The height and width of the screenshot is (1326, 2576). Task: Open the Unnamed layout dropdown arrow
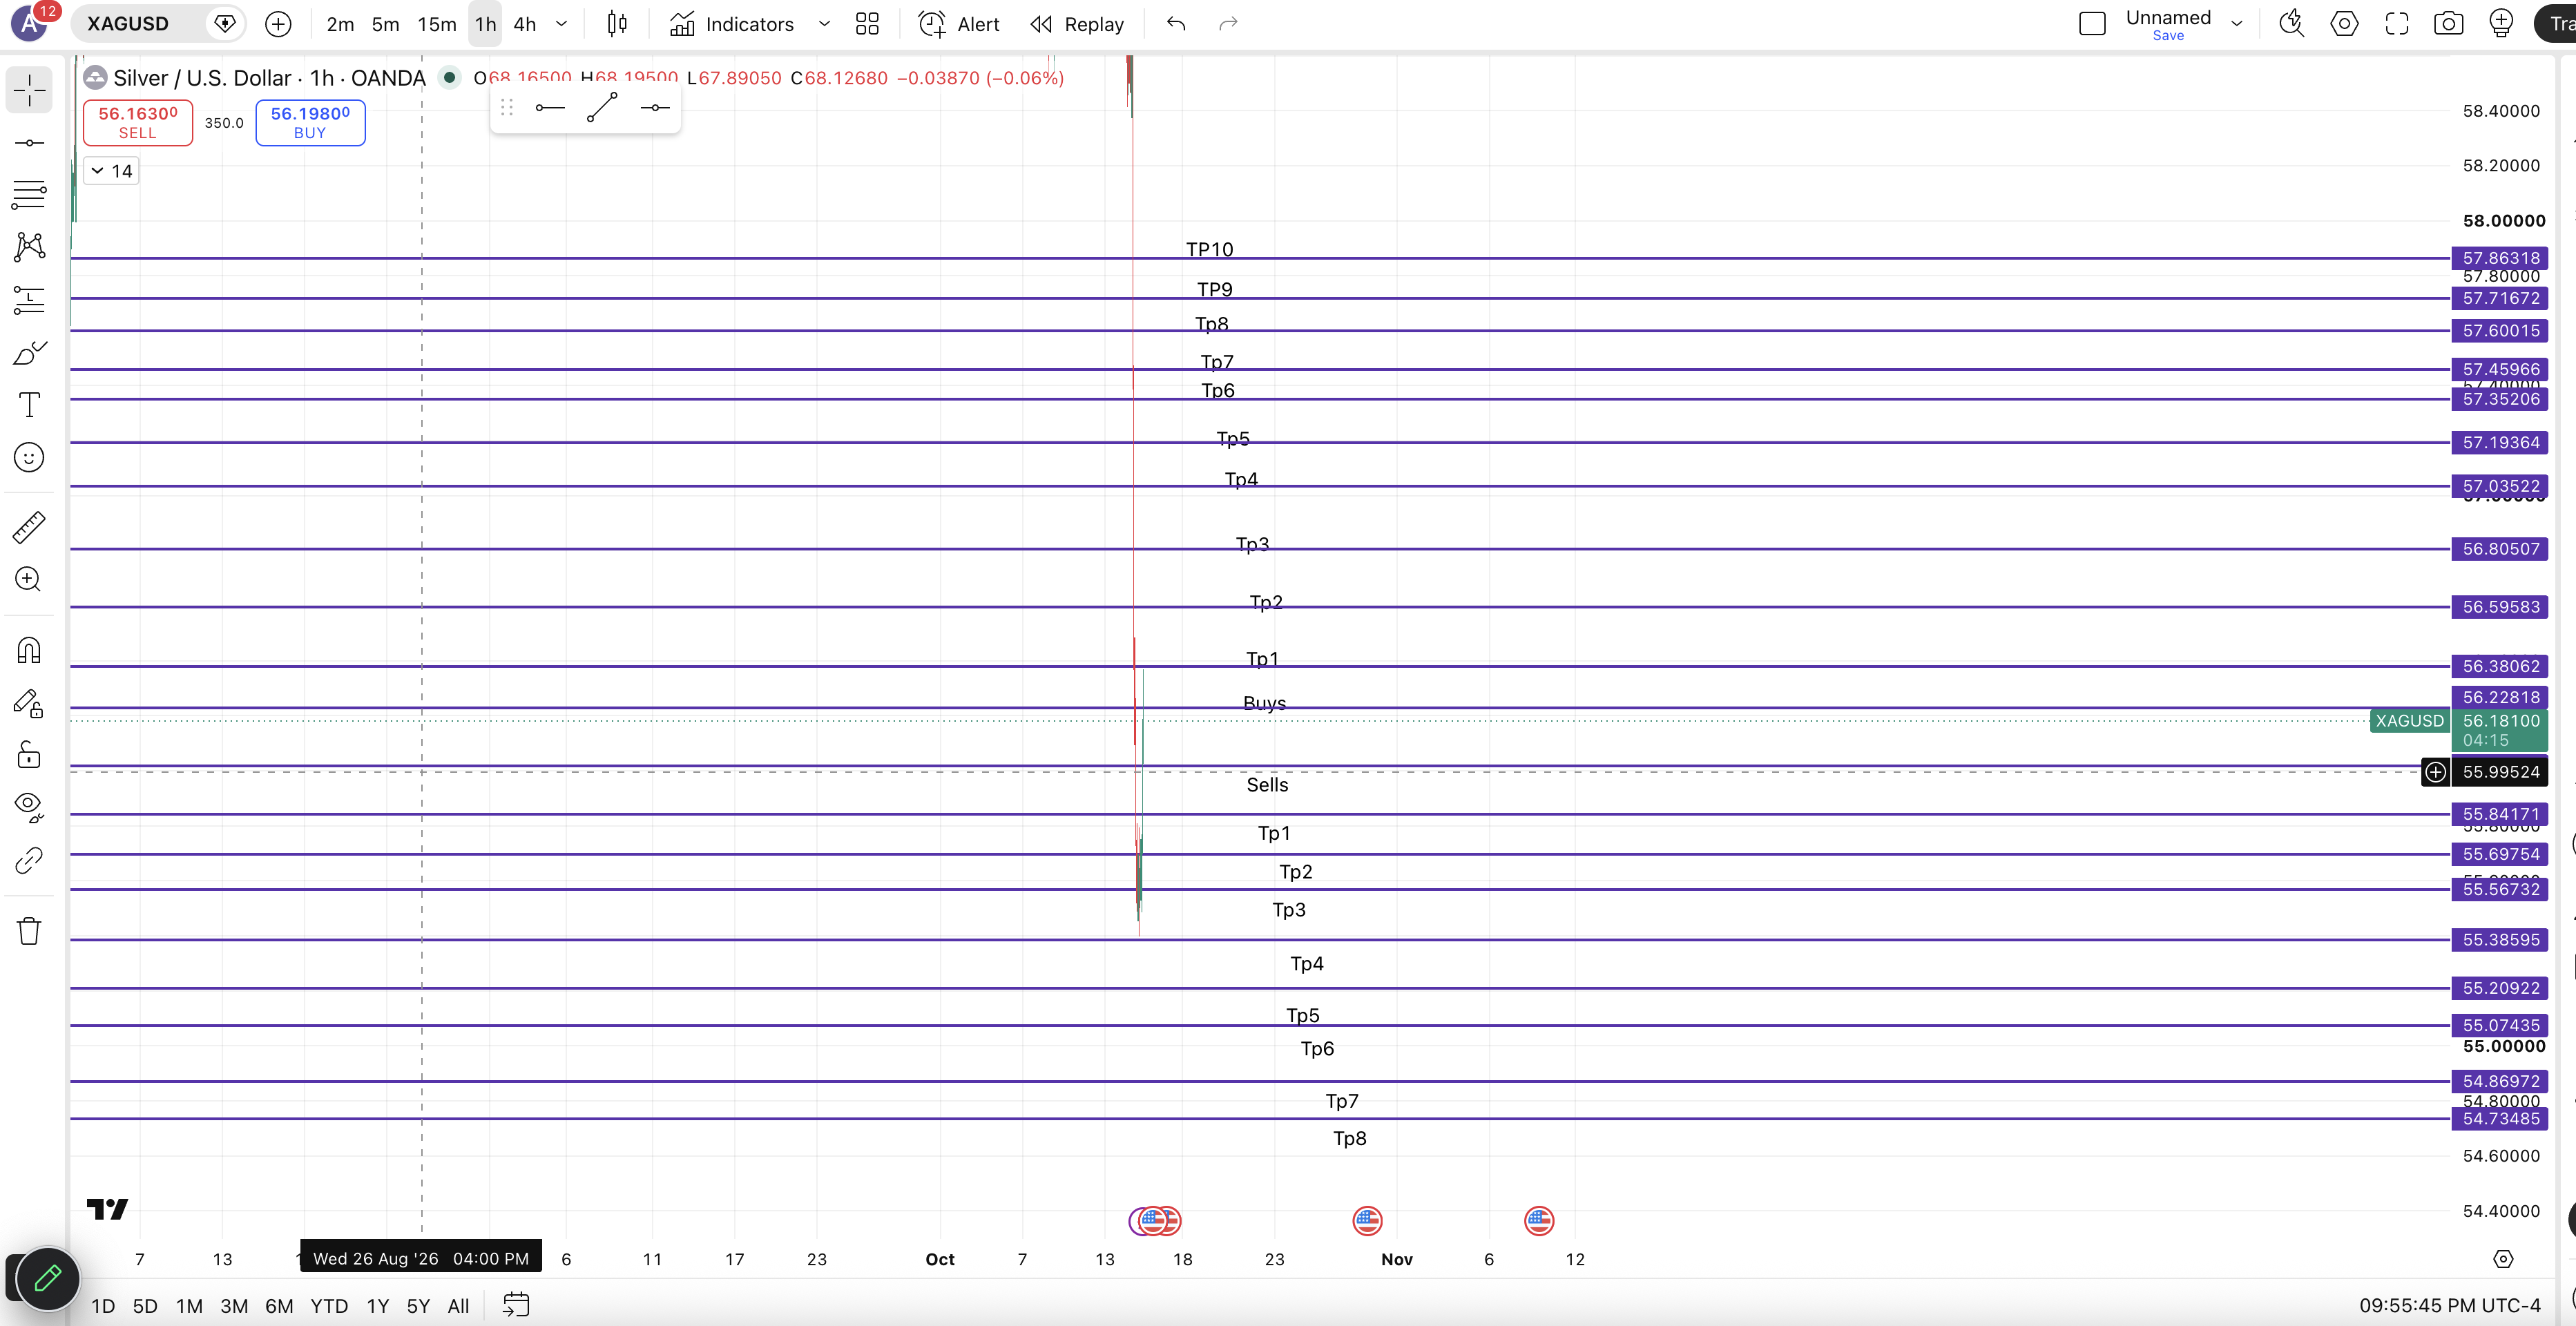point(2237,24)
